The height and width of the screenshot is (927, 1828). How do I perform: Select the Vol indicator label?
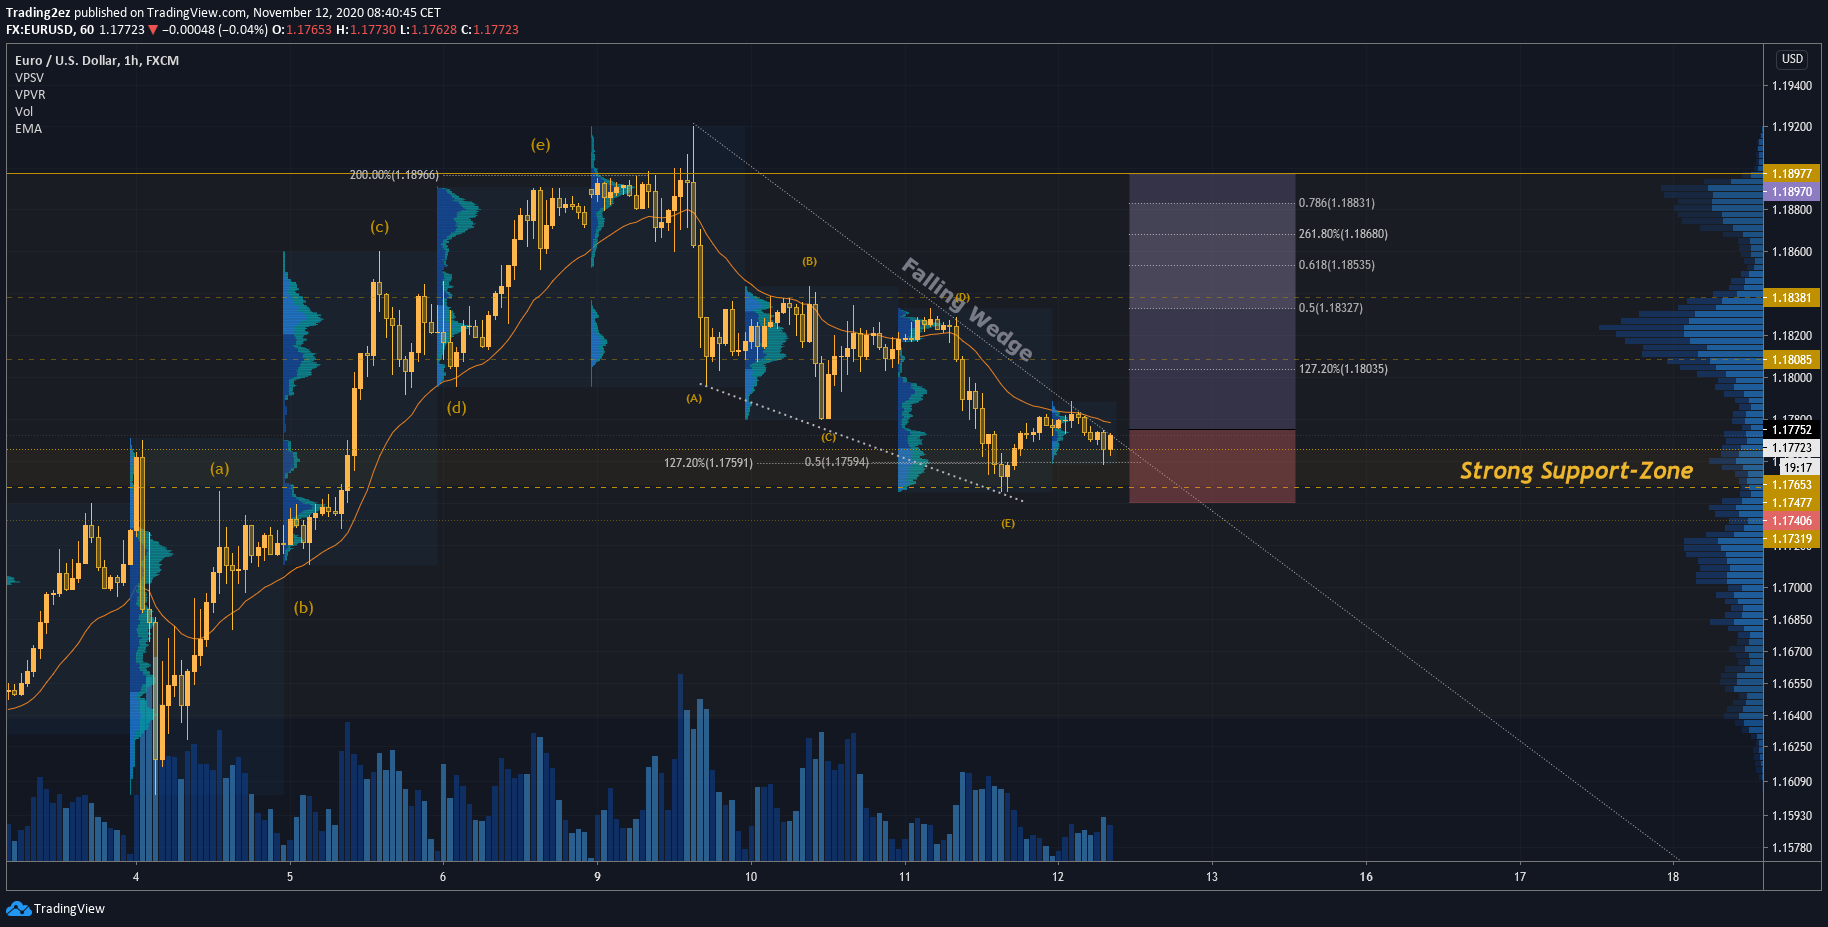[24, 111]
